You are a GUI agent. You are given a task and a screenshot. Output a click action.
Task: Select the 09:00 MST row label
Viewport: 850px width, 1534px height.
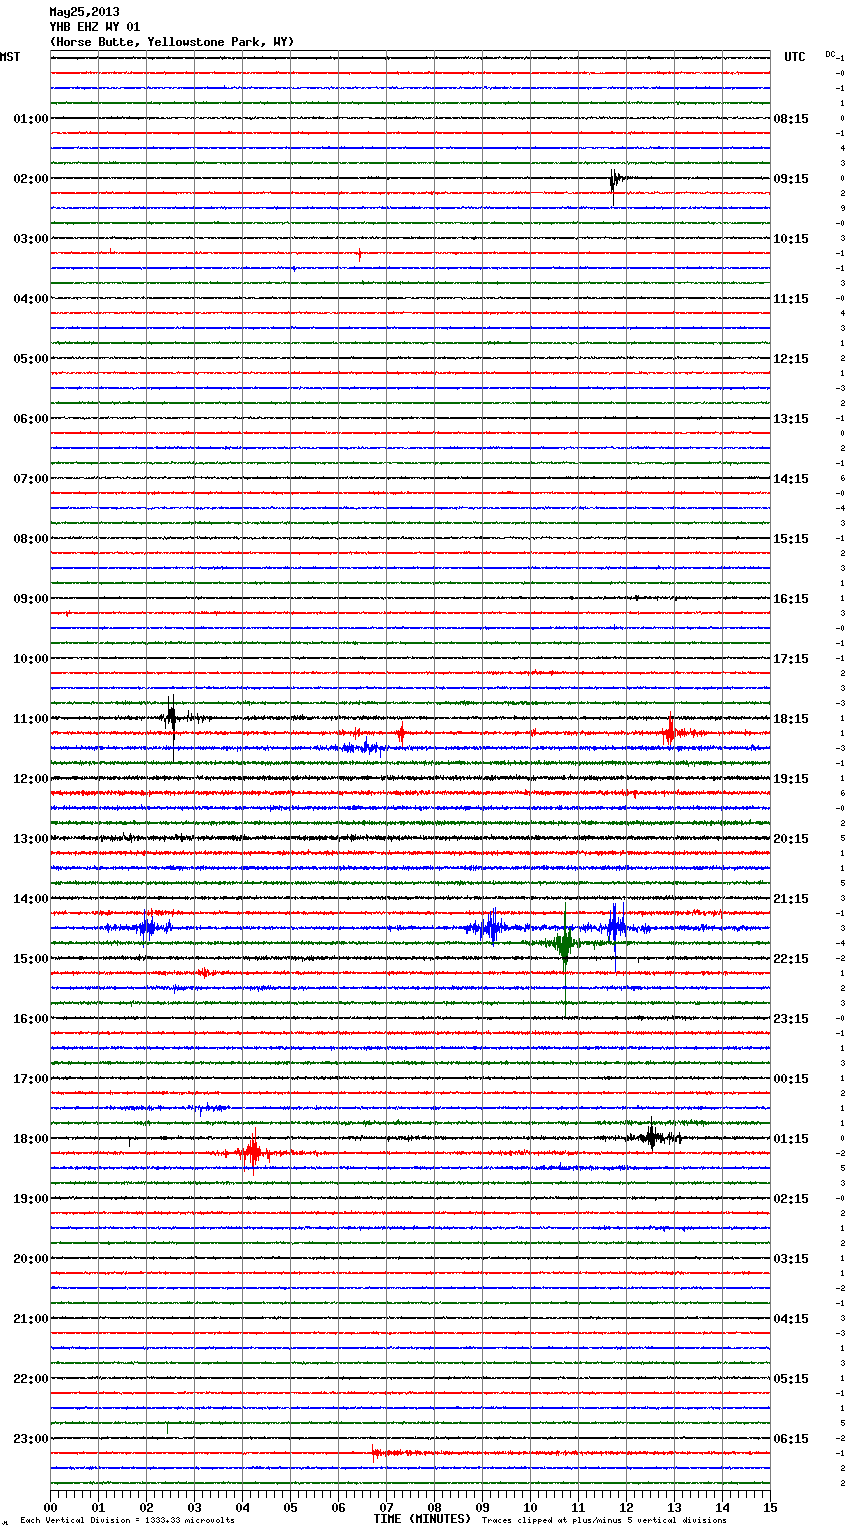[31, 599]
